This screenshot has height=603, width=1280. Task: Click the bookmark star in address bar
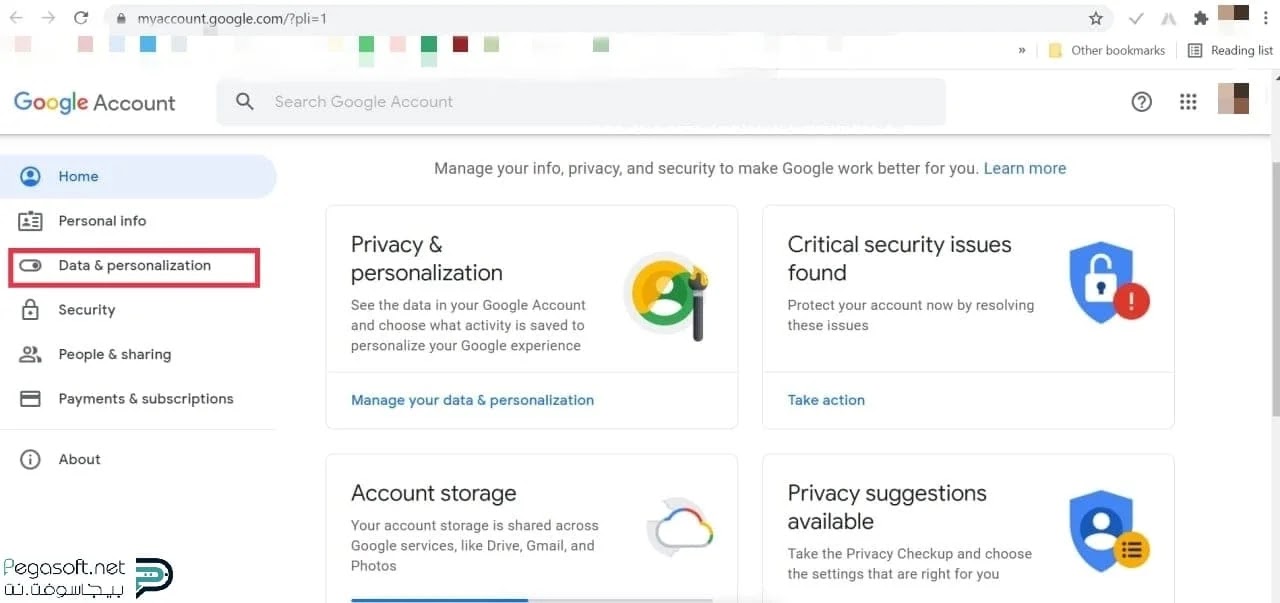[1096, 18]
